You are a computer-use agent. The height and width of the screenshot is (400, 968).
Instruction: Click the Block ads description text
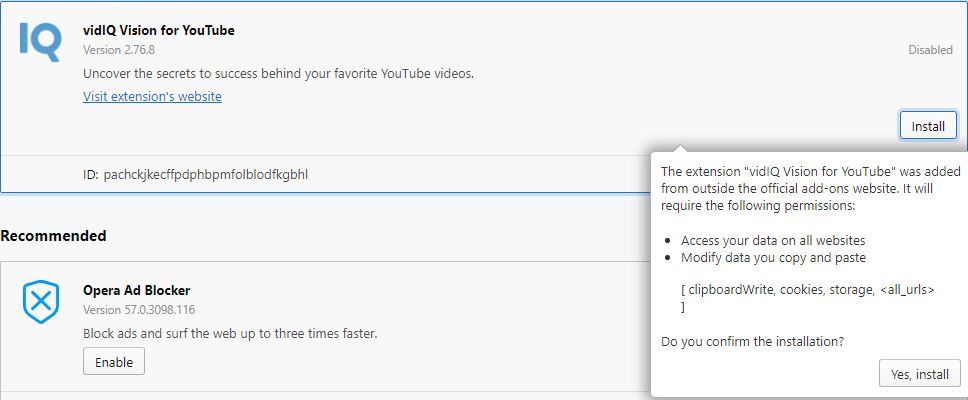pos(230,332)
